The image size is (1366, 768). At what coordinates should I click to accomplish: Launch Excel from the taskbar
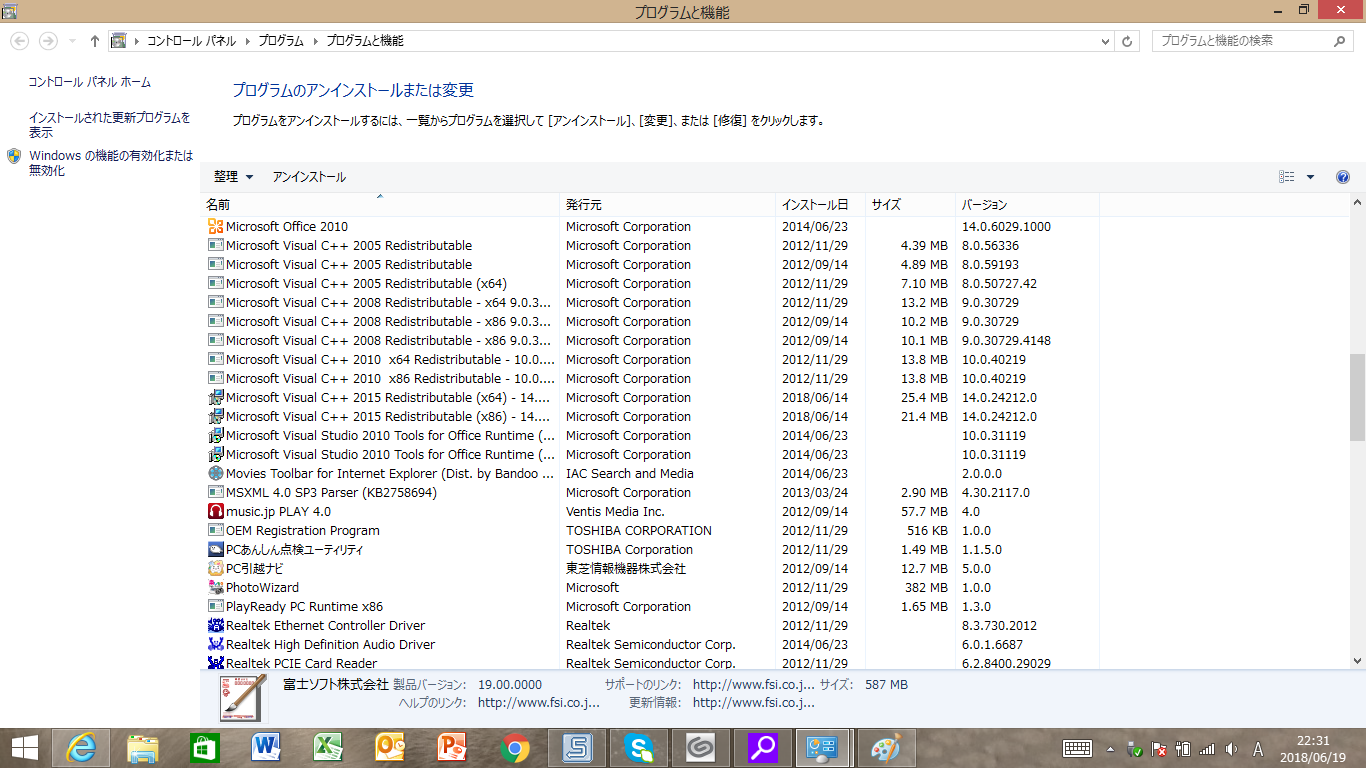pos(329,748)
